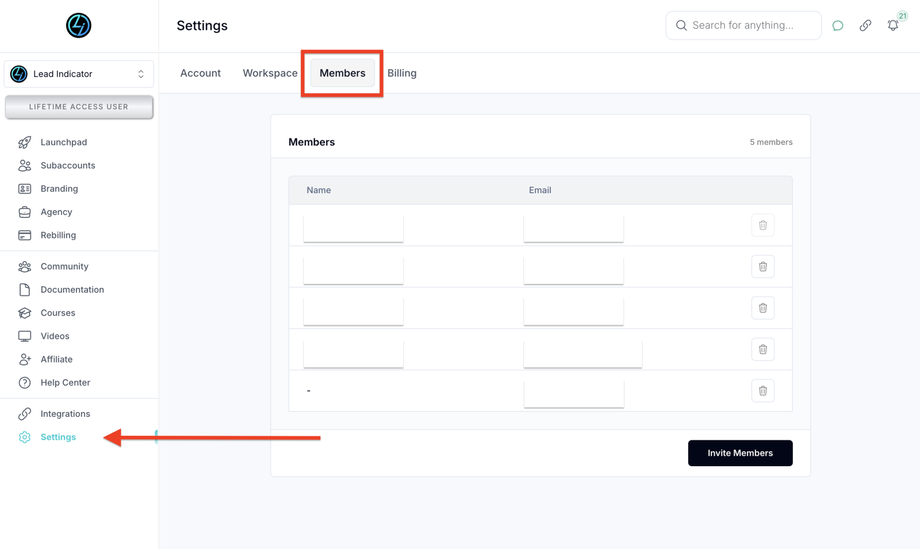Delete the first member row
The image size is (920, 549).
[x=762, y=225]
